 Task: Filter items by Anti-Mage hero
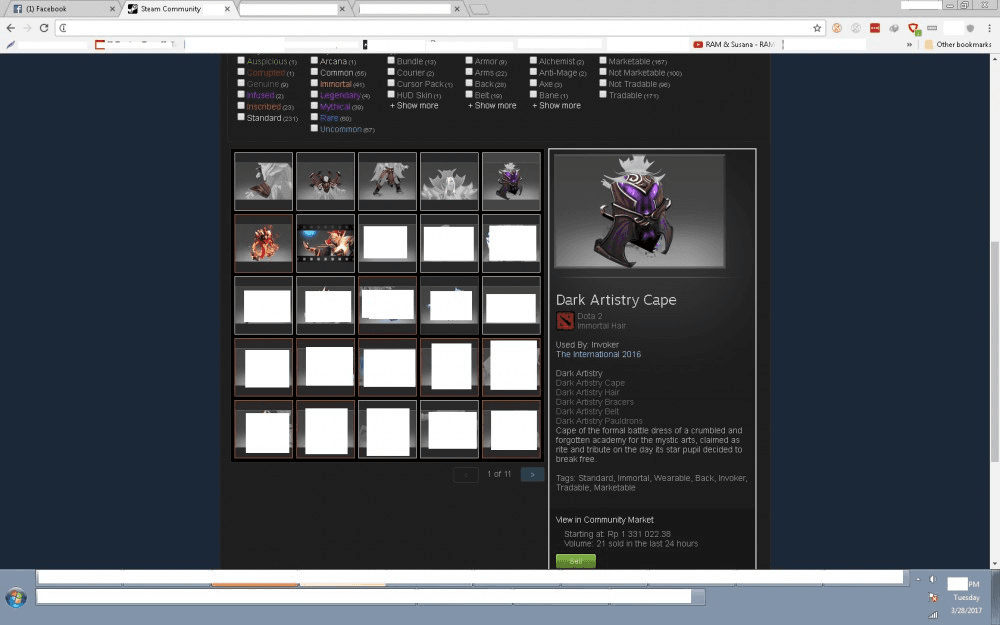click(x=533, y=72)
